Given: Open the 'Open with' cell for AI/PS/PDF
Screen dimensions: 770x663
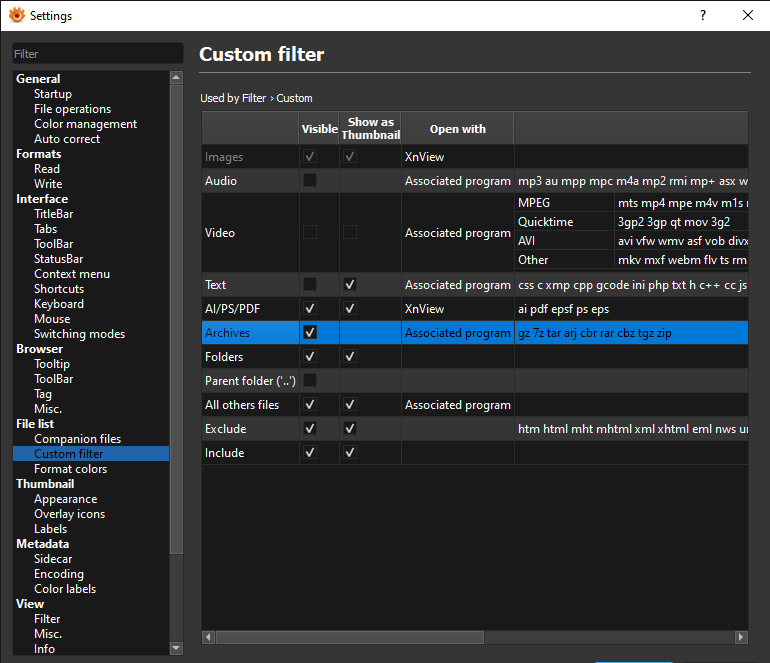Looking at the screenshot, I should coord(457,309).
